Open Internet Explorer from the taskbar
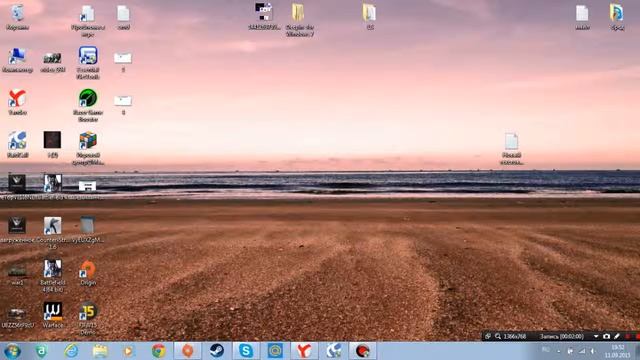 [71, 351]
